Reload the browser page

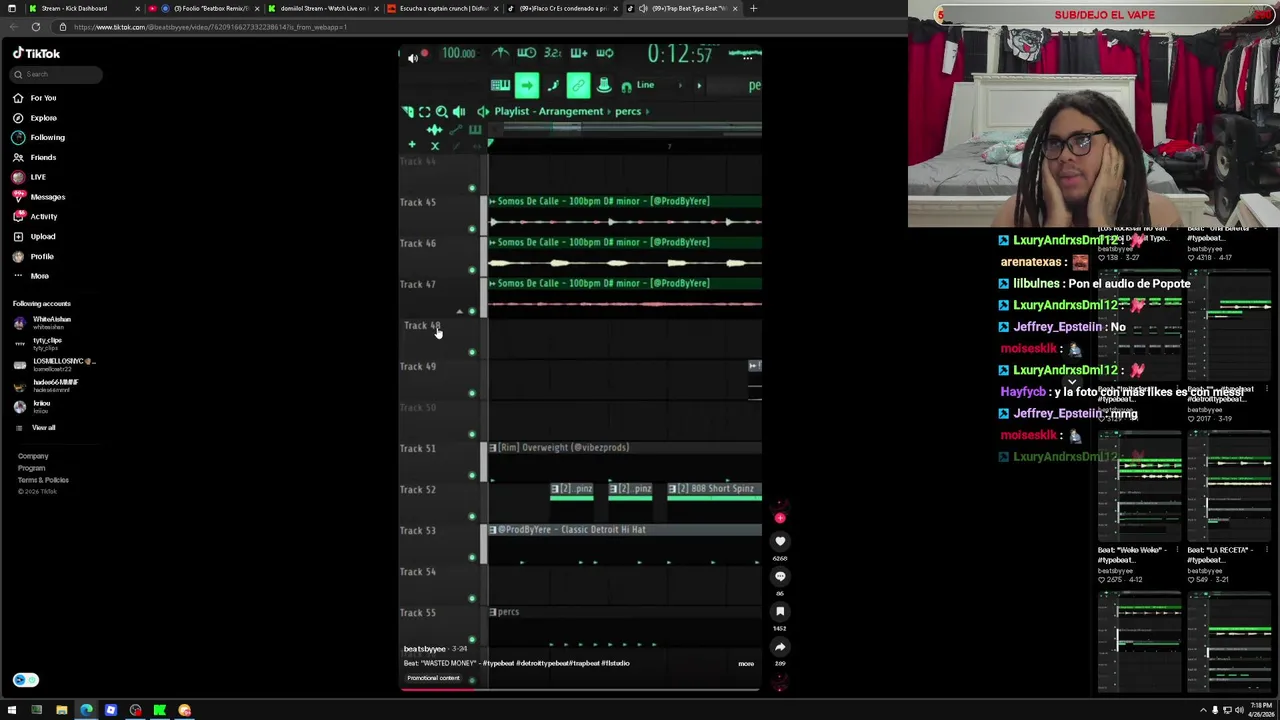pos(35,27)
